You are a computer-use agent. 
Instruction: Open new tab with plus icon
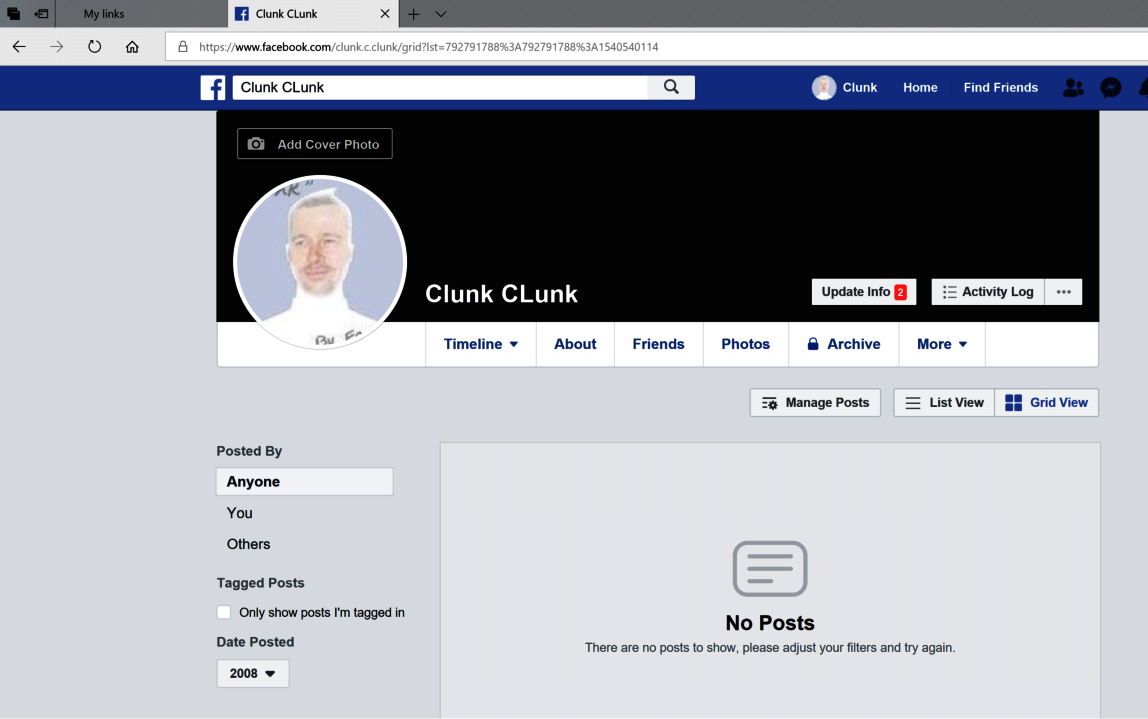point(414,14)
